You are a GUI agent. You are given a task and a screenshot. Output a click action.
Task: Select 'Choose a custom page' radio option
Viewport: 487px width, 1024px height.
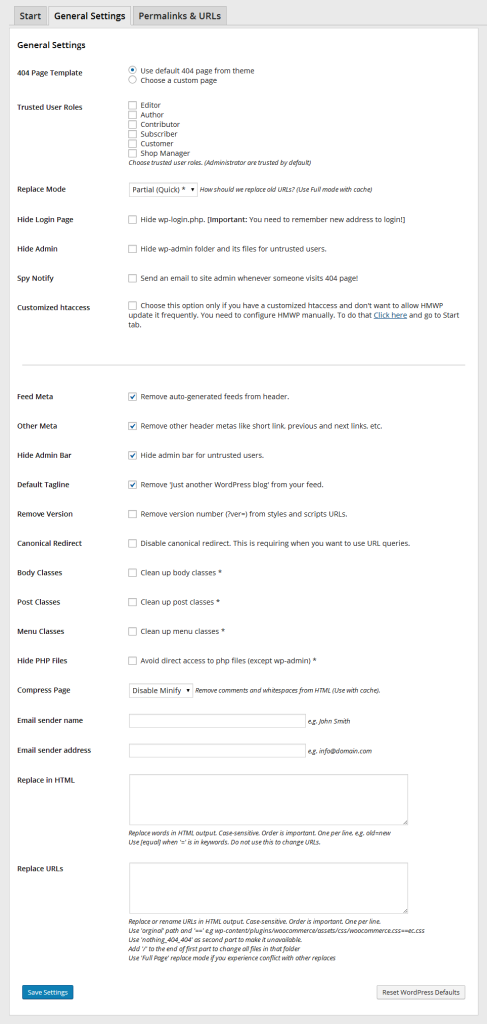133,80
